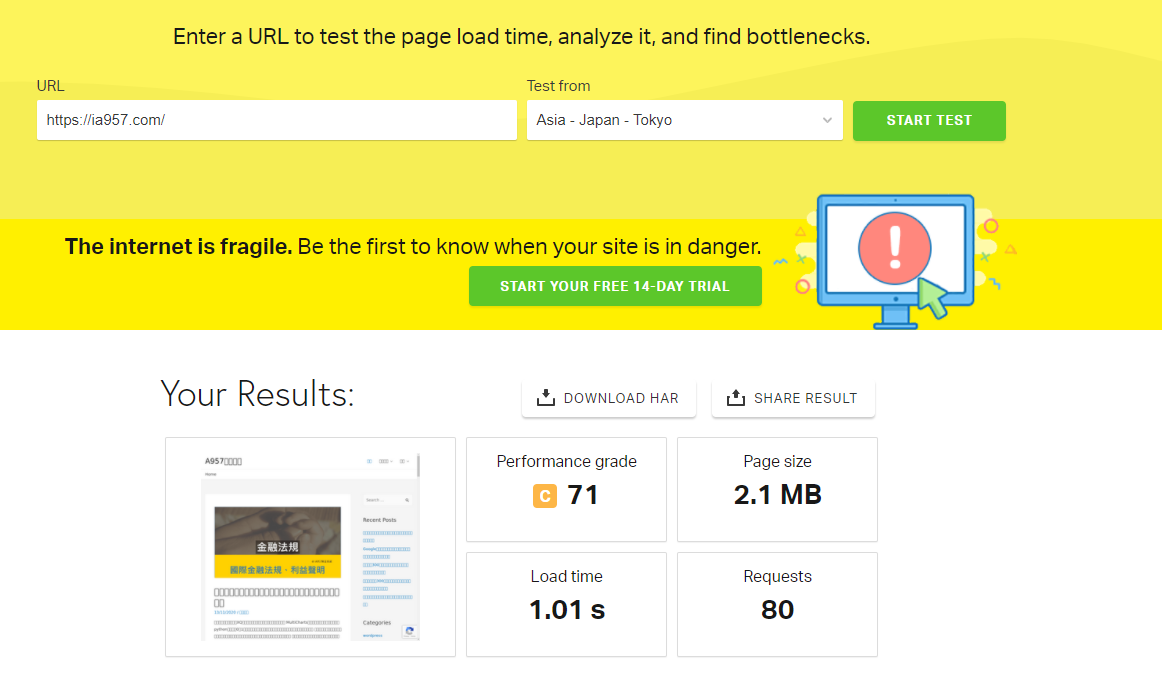Click the download icon beside DOWNLOAD HAR
This screenshot has width=1162, height=696.
pos(546,398)
